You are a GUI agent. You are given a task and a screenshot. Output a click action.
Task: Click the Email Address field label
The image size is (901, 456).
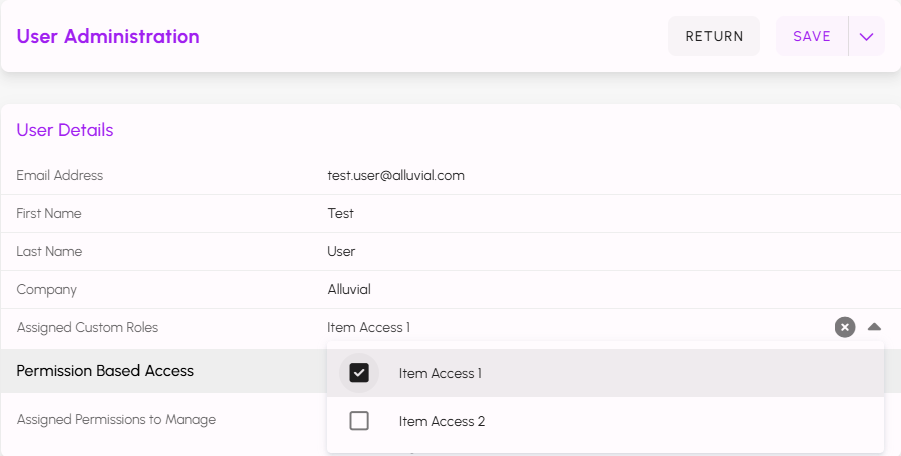60,175
